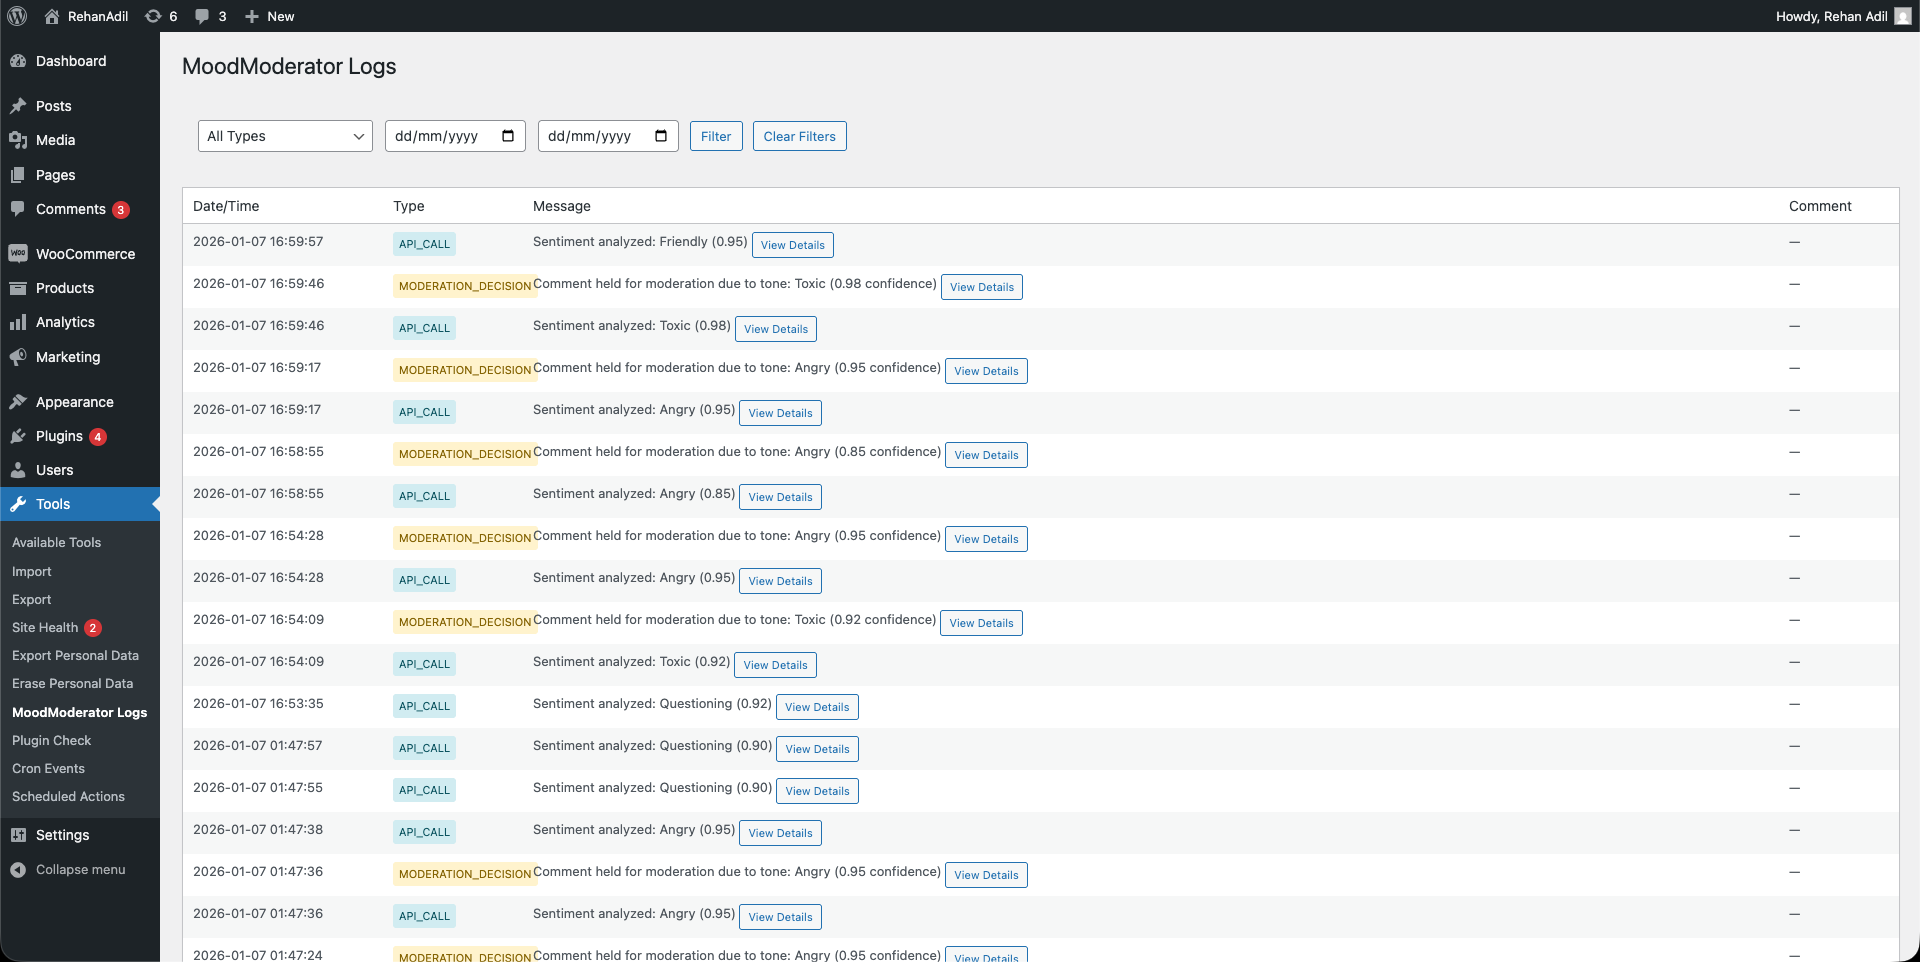Open Scheduled Actions from the Tools submenu
Viewport: 1920px width, 962px height.
(x=68, y=796)
